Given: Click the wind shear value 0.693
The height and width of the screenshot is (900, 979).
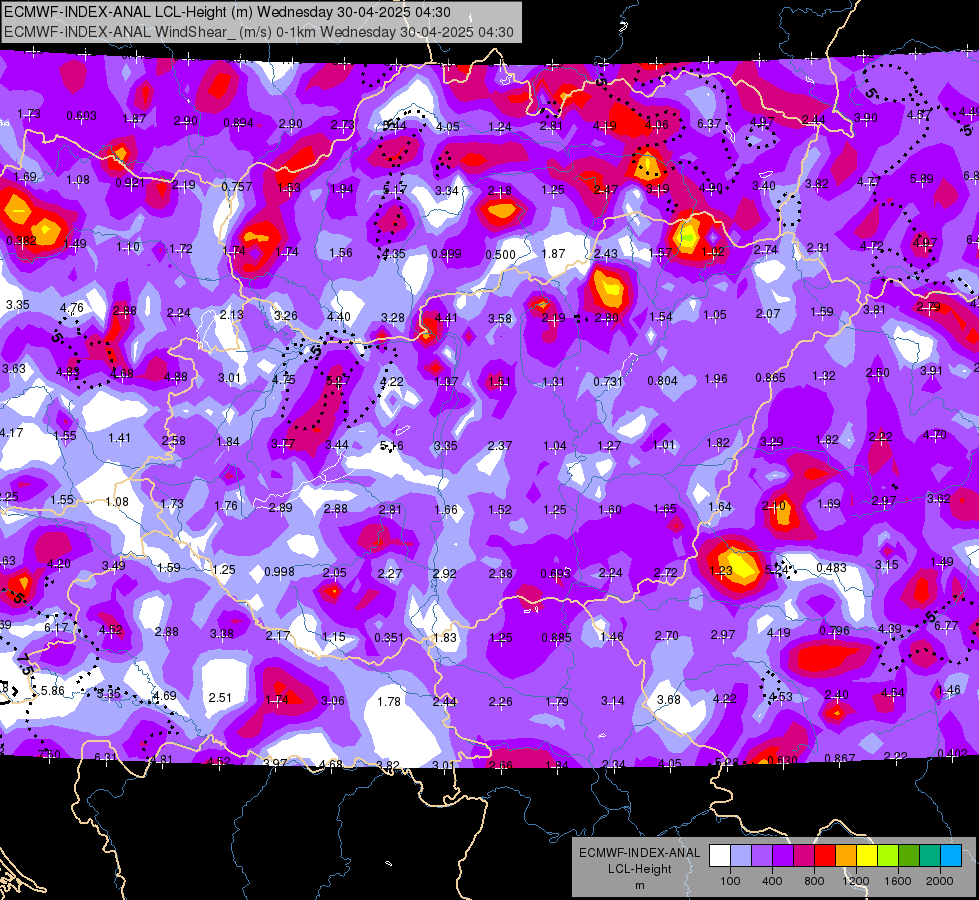Looking at the screenshot, I should coord(555,573).
